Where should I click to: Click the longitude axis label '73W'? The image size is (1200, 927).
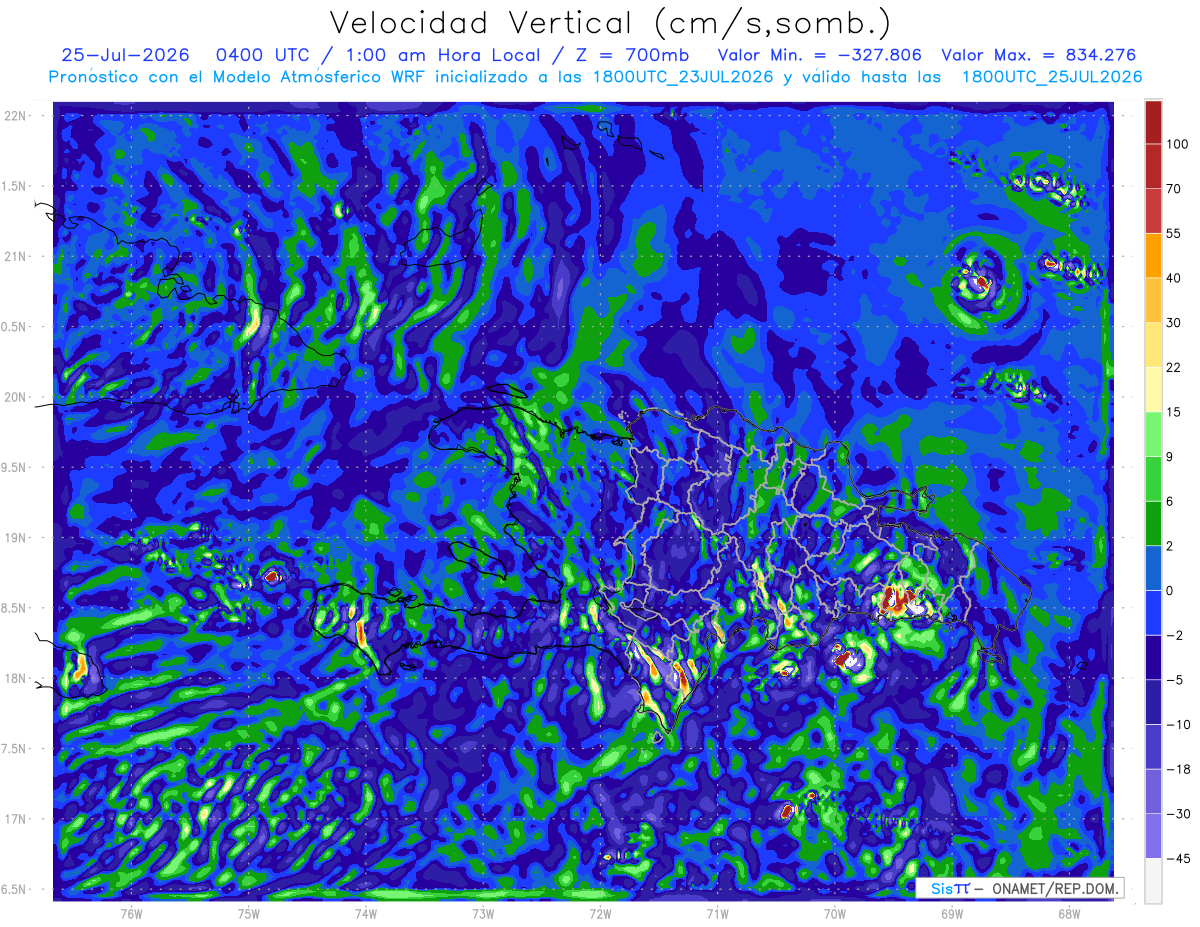click(483, 913)
